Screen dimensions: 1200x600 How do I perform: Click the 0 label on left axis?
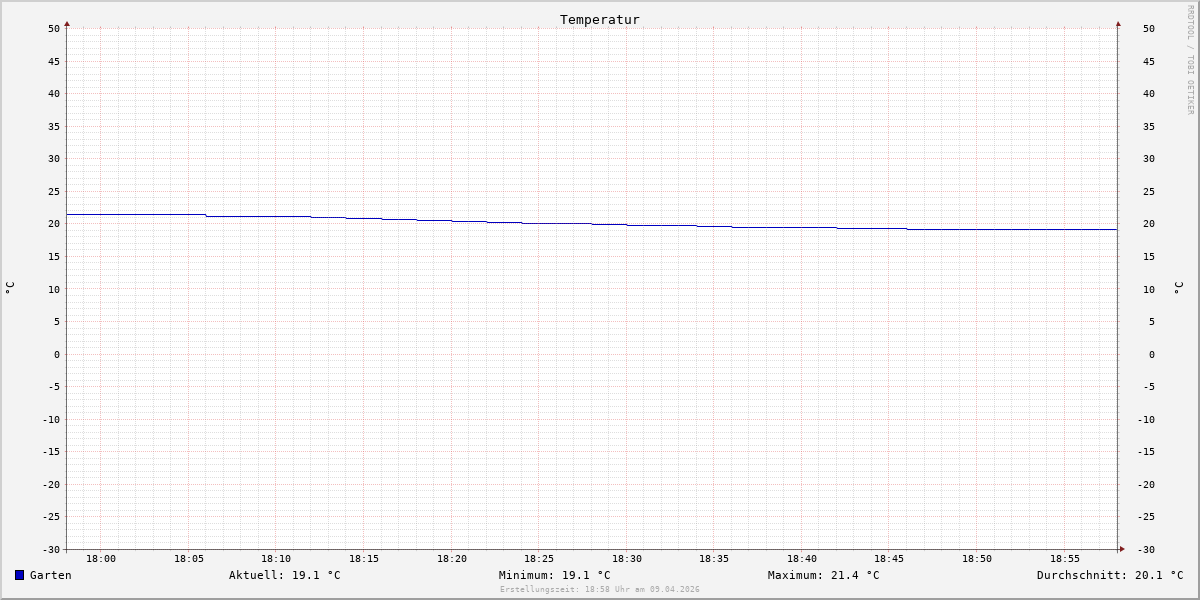[x=57, y=354]
